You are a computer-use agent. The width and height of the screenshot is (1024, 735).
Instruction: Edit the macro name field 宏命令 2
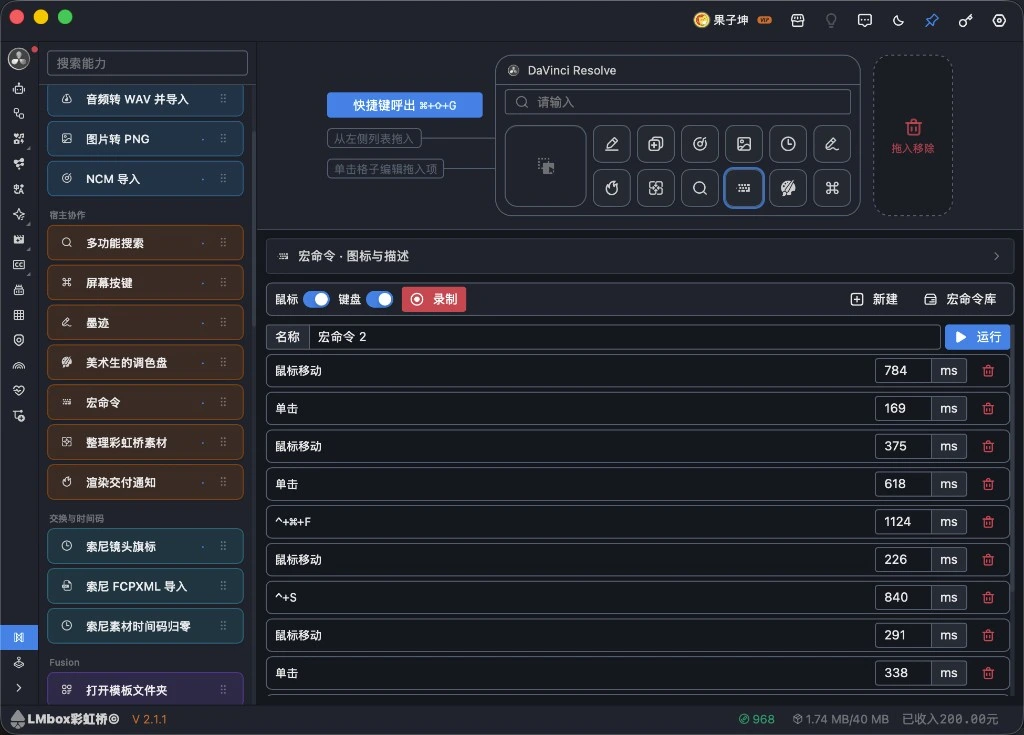pyautogui.click(x=624, y=337)
